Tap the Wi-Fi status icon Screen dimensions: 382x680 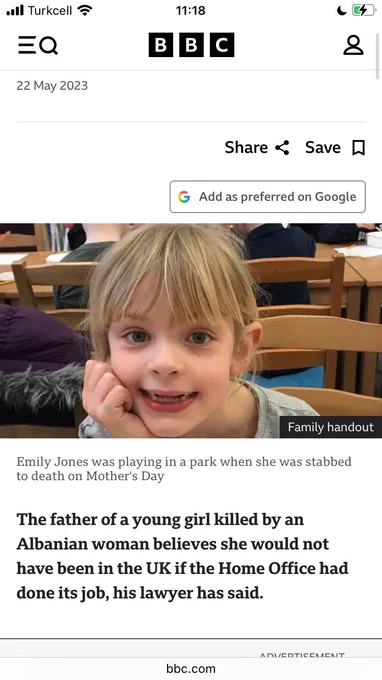pos(85,10)
